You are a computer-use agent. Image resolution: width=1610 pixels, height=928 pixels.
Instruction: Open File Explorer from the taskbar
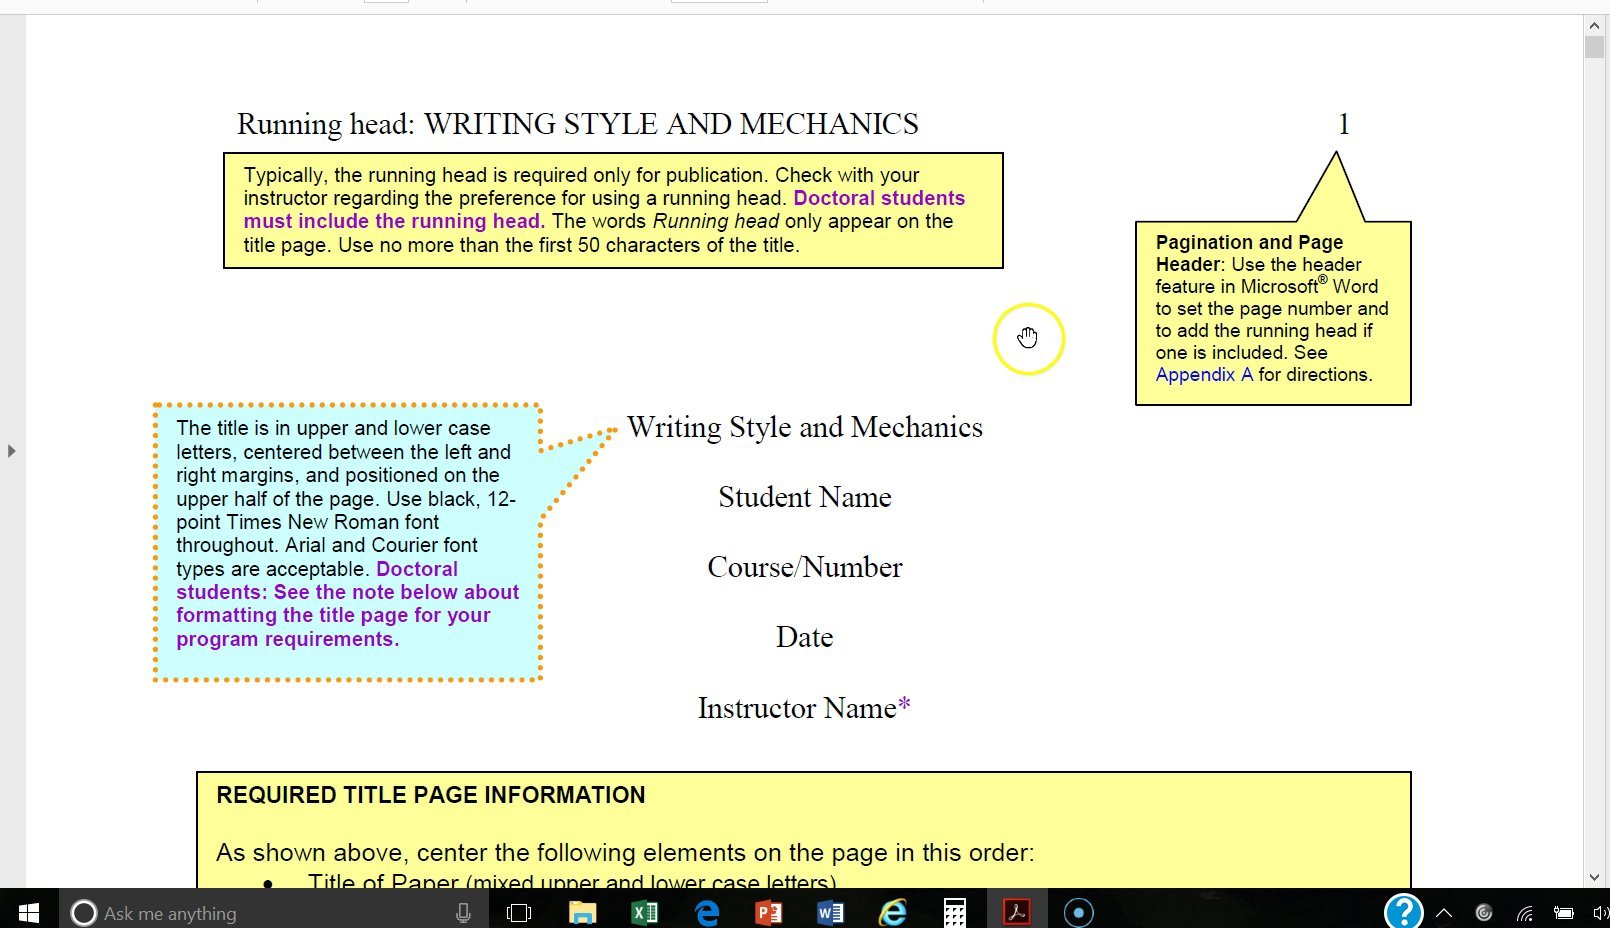click(x=580, y=911)
